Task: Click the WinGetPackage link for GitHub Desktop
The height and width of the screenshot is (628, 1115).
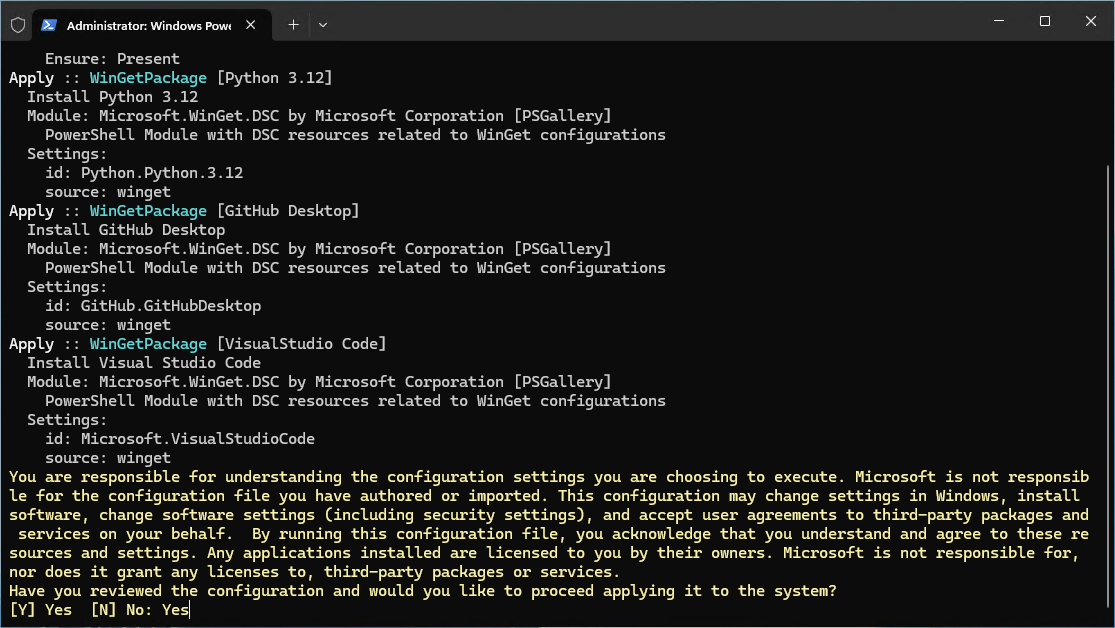Action: click(148, 211)
